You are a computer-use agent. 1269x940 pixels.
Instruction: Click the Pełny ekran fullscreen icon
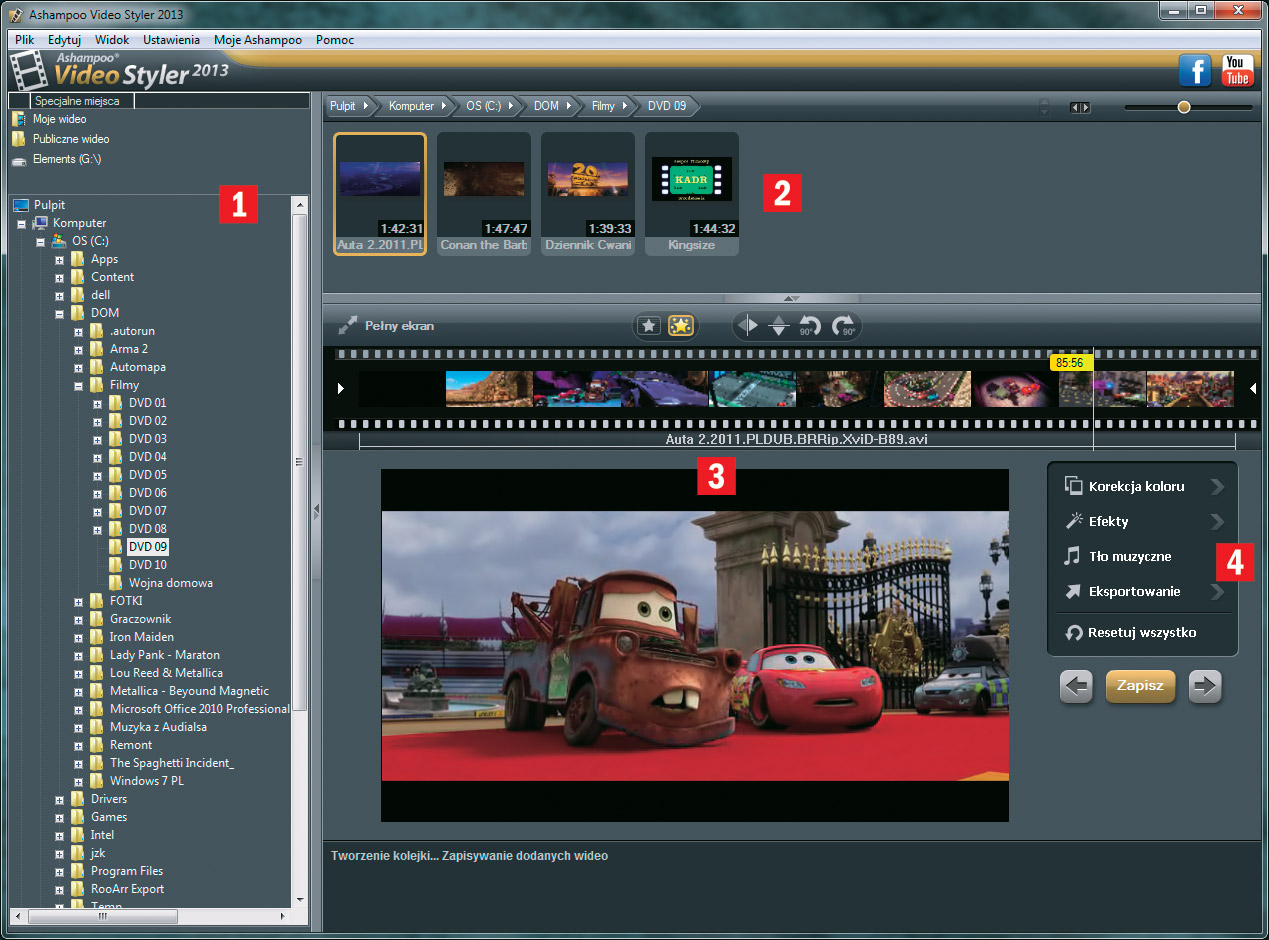click(x=349, y=326)
